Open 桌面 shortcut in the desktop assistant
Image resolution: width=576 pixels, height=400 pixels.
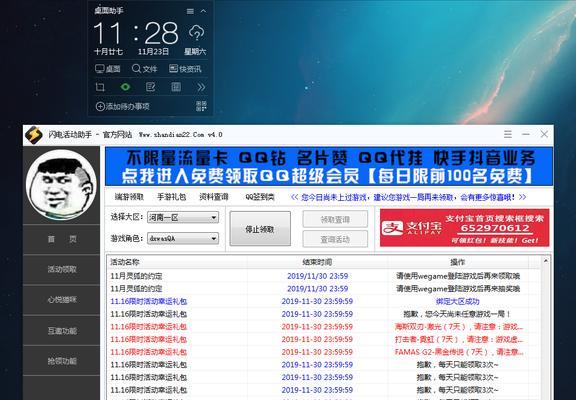click(x=108, y=69)
